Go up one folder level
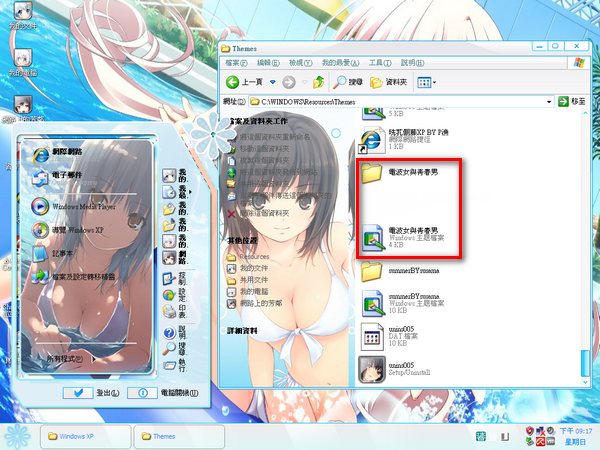The width and height of the screenshot is (600, 450). (318, 82)
